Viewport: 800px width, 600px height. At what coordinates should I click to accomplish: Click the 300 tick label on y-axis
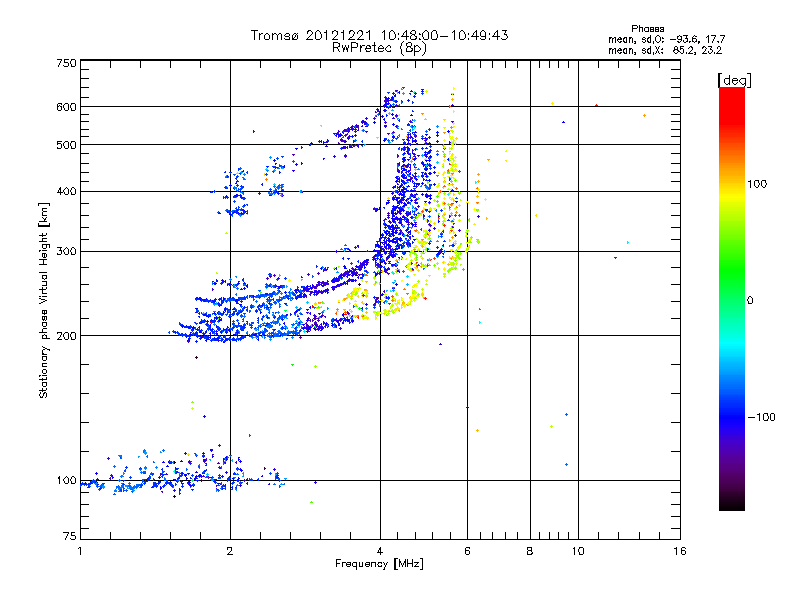coord(66,251)
